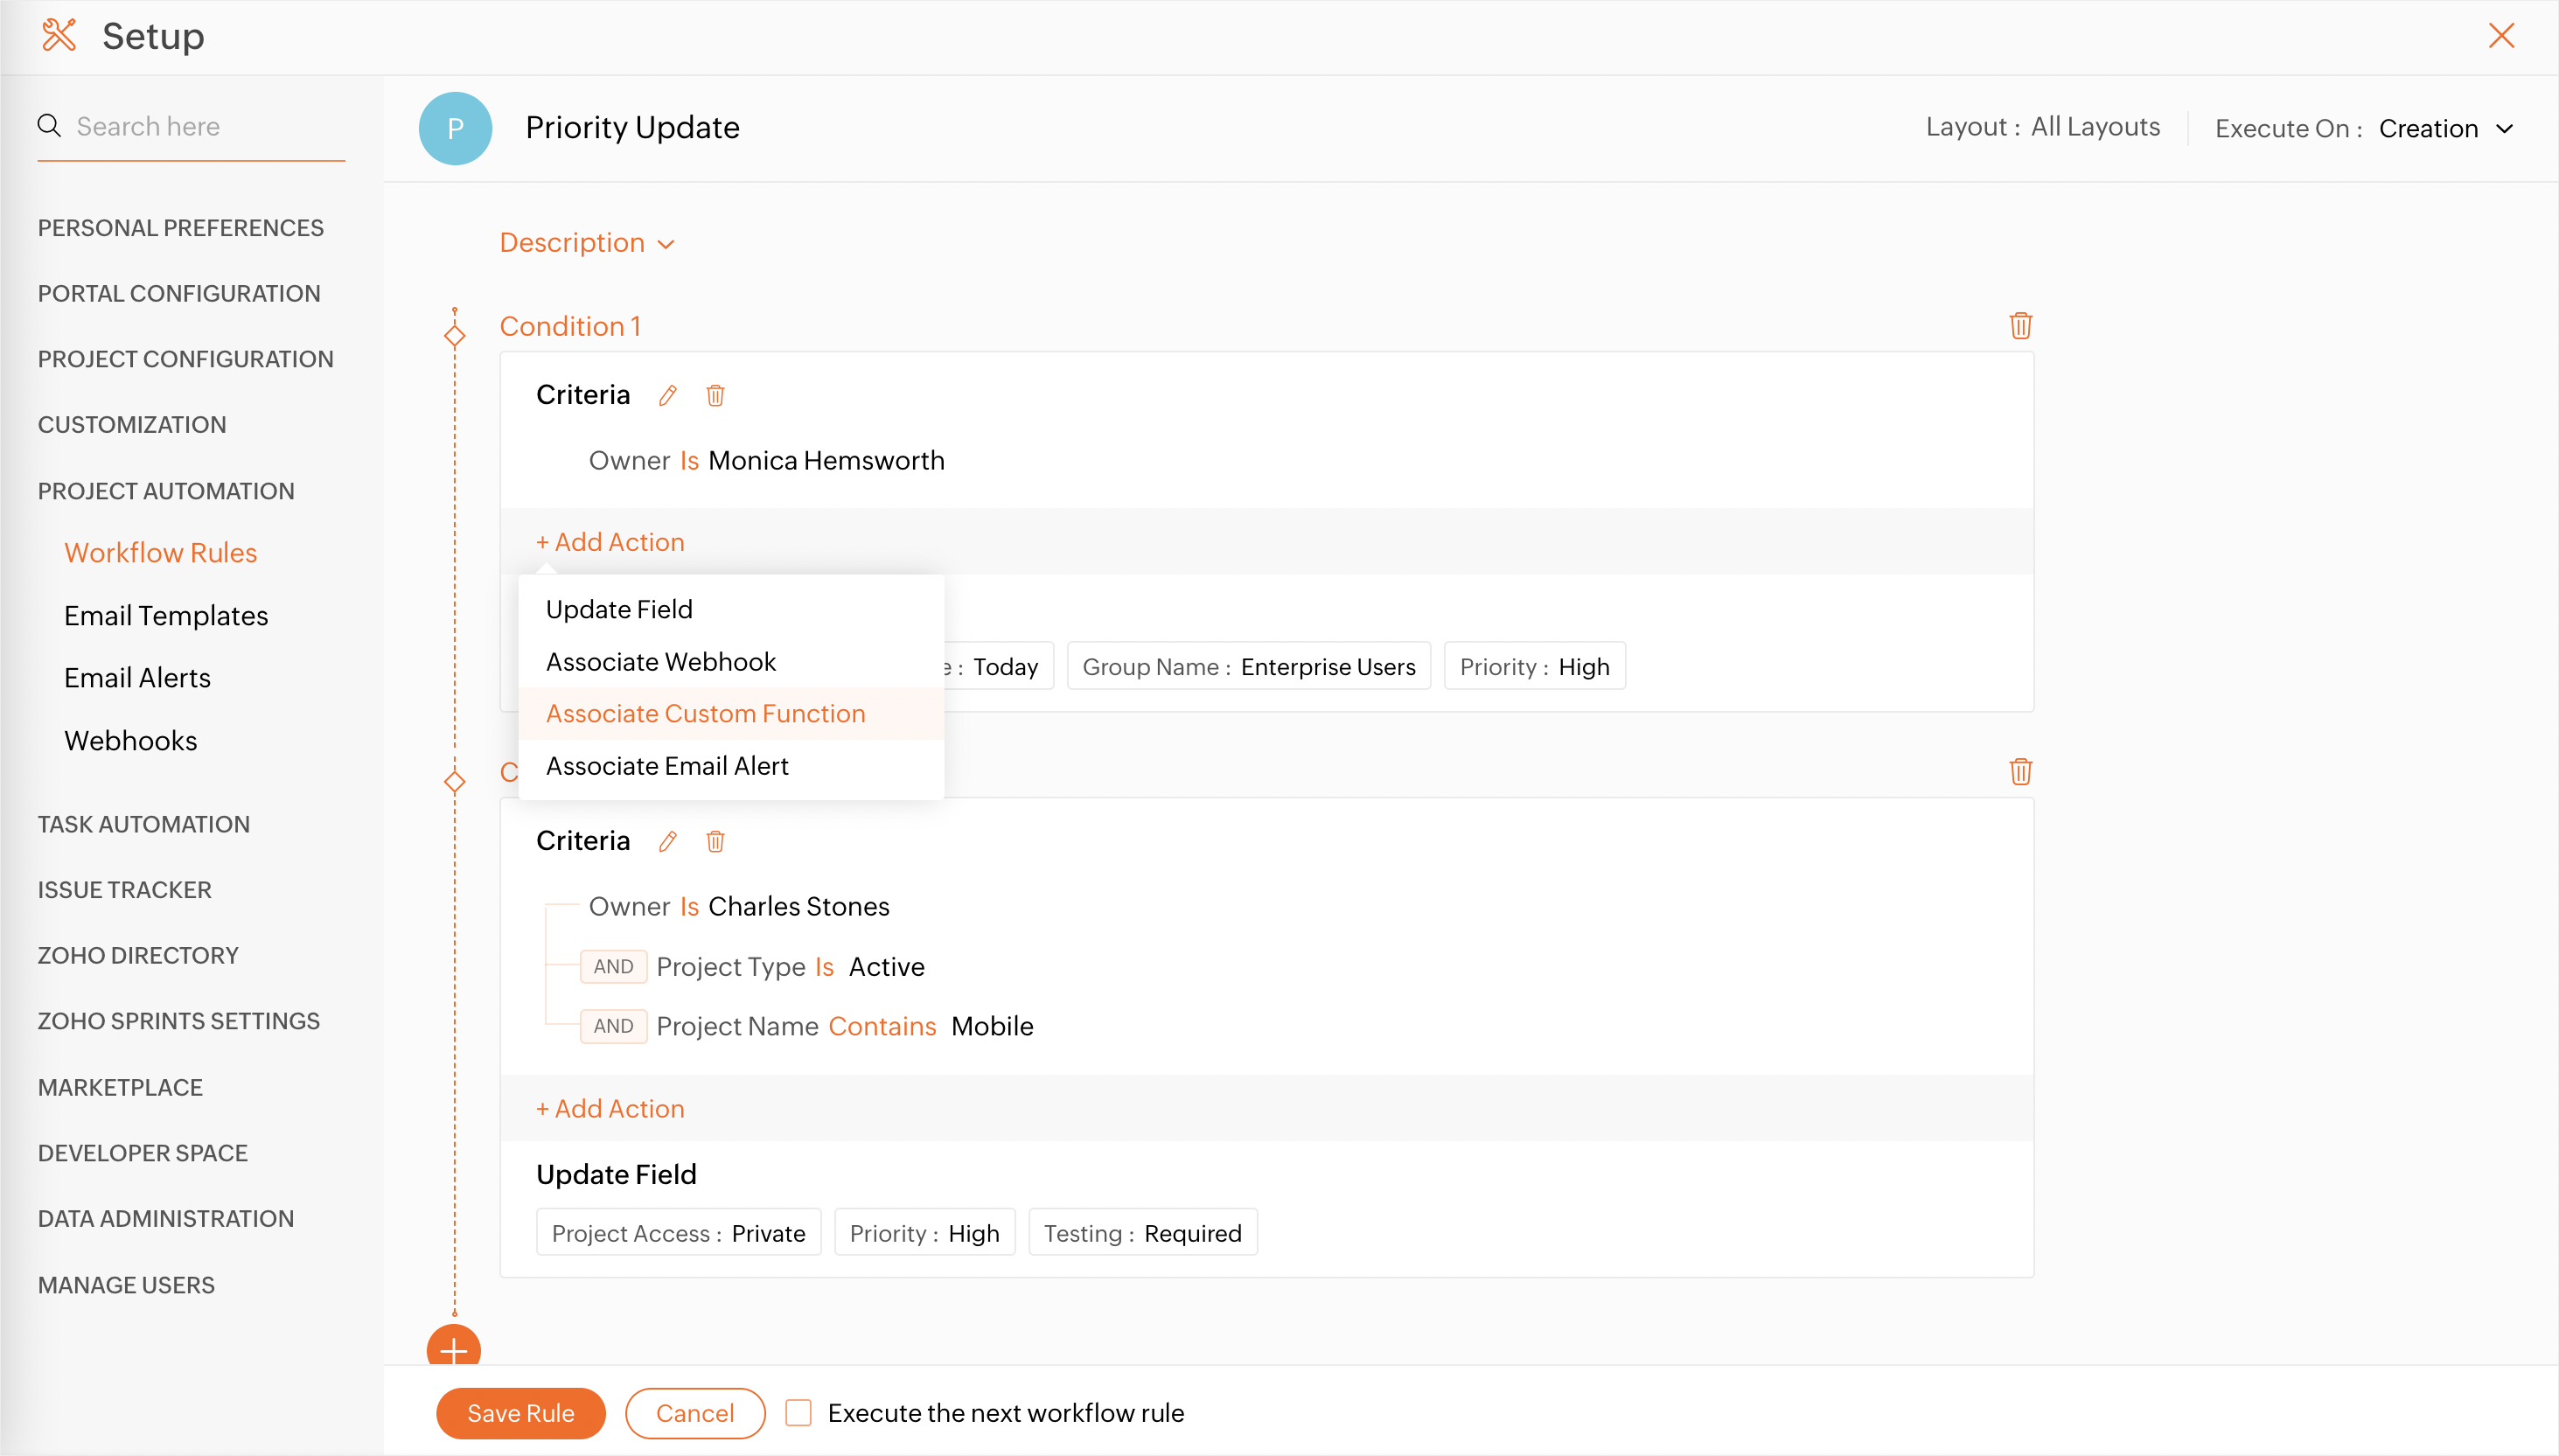Image resolution: width=2559 pixels, height=1456 pixels.
Task: Open Layout All Layouts selector
Action: click(x=2042, y=127)
